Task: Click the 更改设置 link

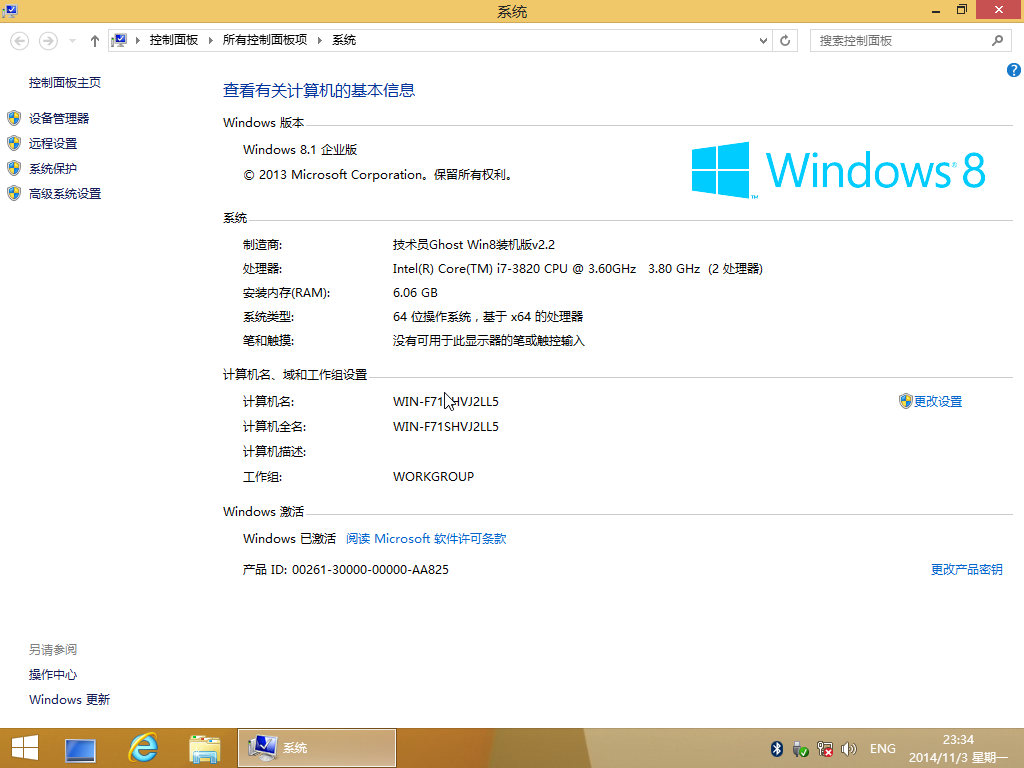Action: [x=938, y=402]
